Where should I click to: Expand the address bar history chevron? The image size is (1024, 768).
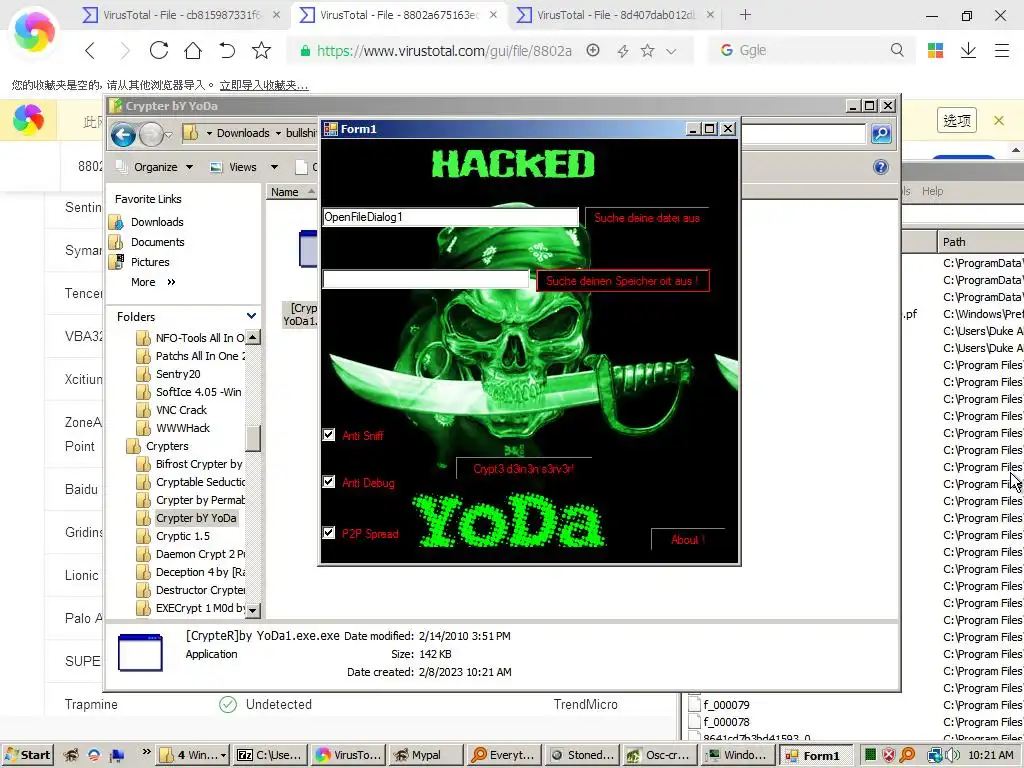[671, 51]
